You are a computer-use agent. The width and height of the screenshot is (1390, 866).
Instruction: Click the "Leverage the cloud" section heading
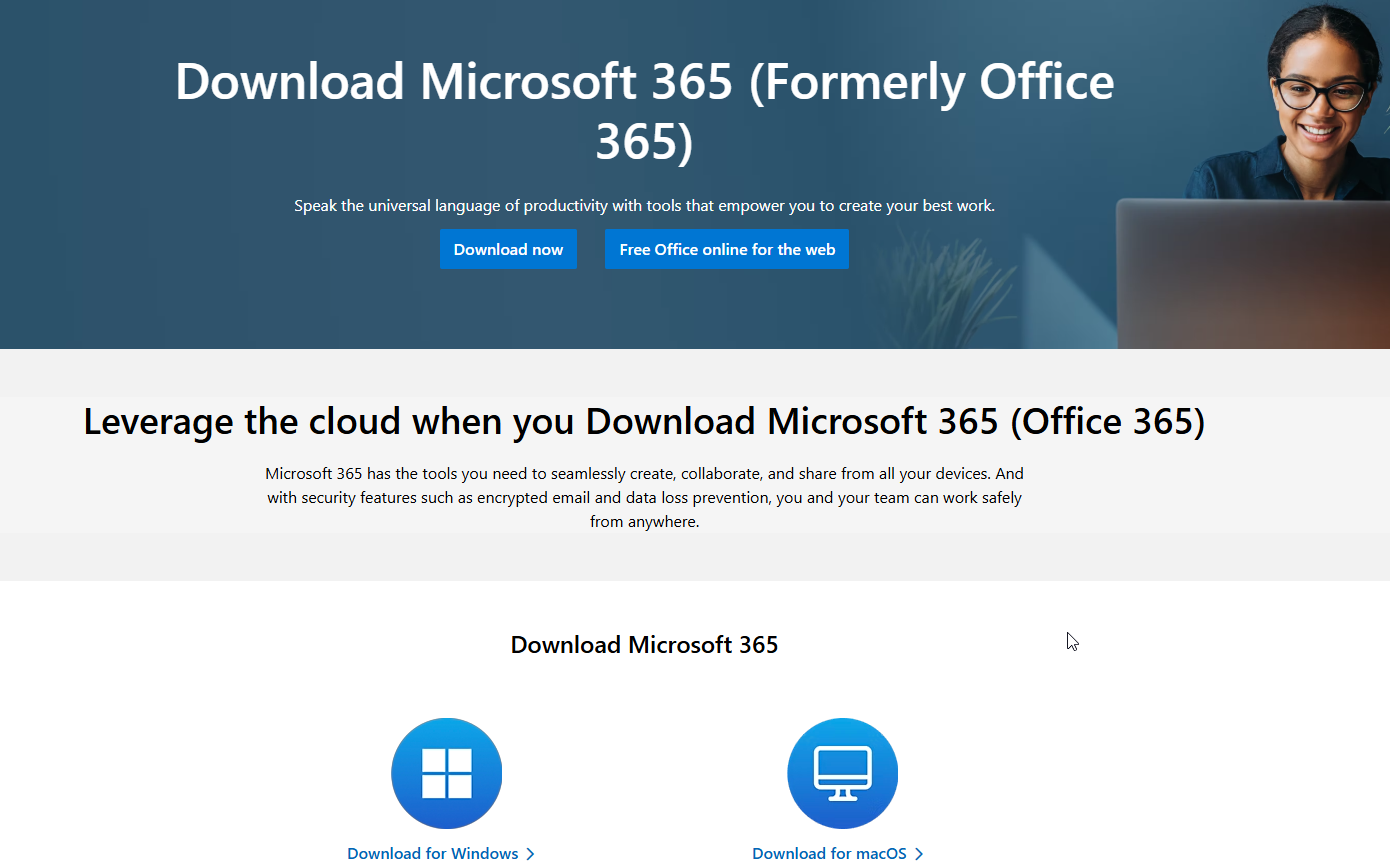pos(644,421)
